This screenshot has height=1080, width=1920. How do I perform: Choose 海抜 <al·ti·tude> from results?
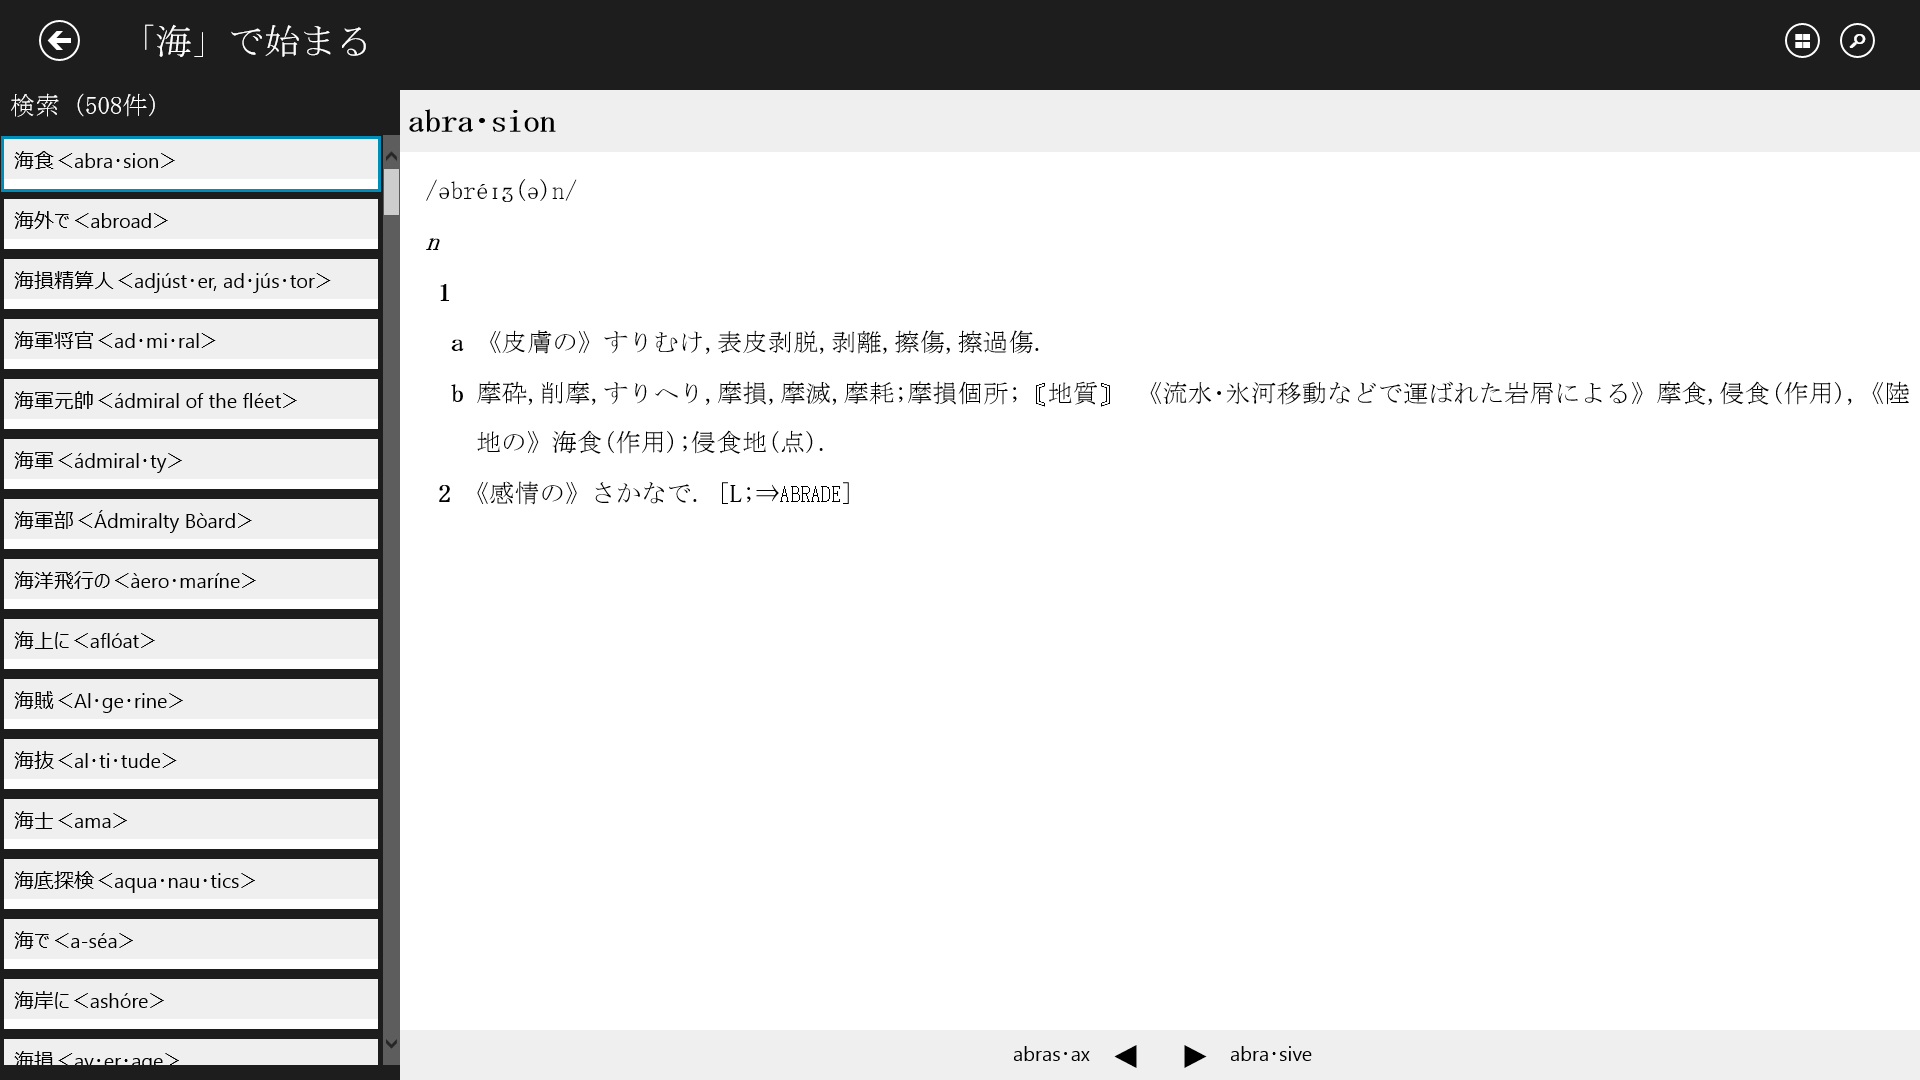click(x=191, y=762)
